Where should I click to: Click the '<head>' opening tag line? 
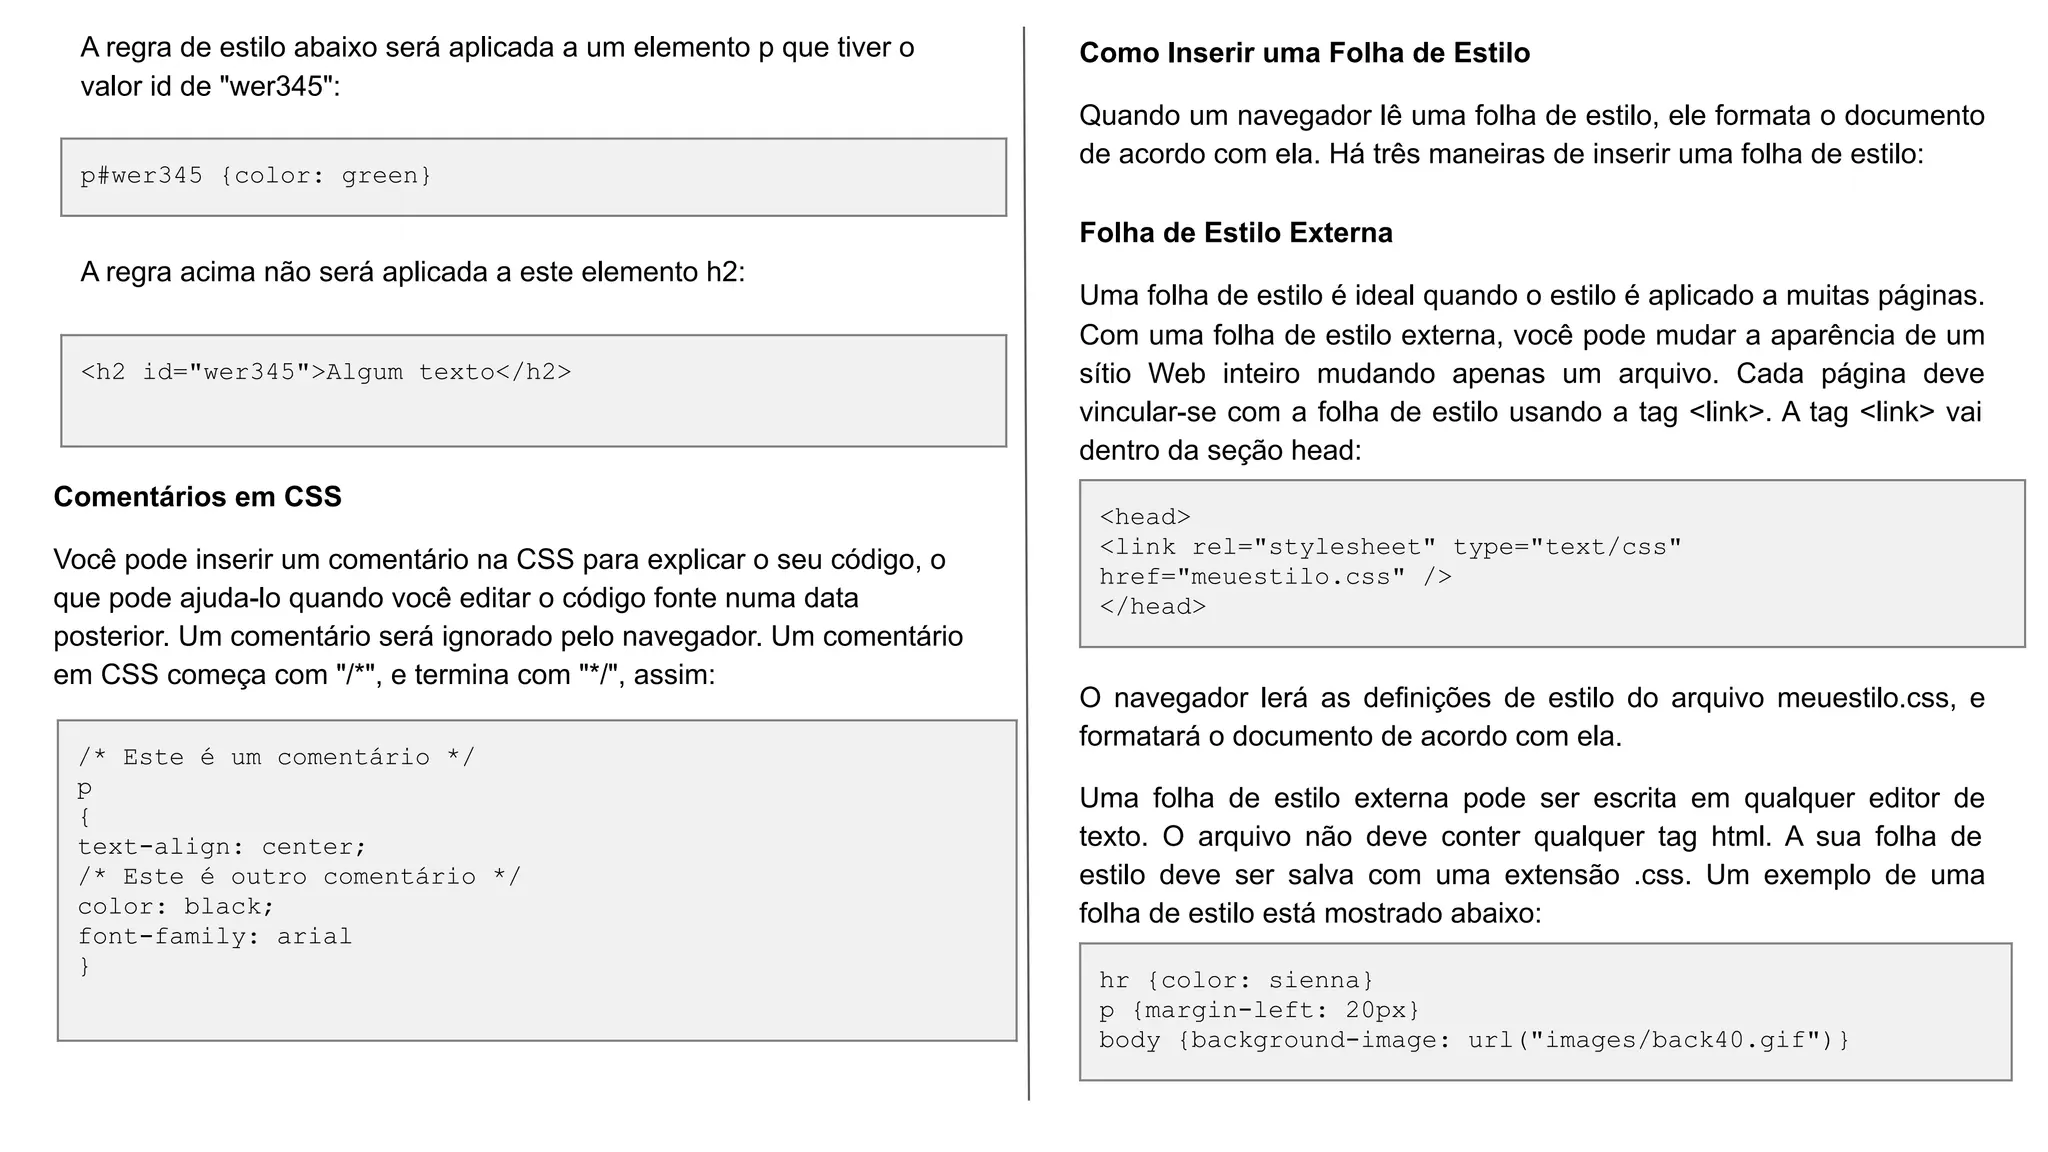point(1145,517)
